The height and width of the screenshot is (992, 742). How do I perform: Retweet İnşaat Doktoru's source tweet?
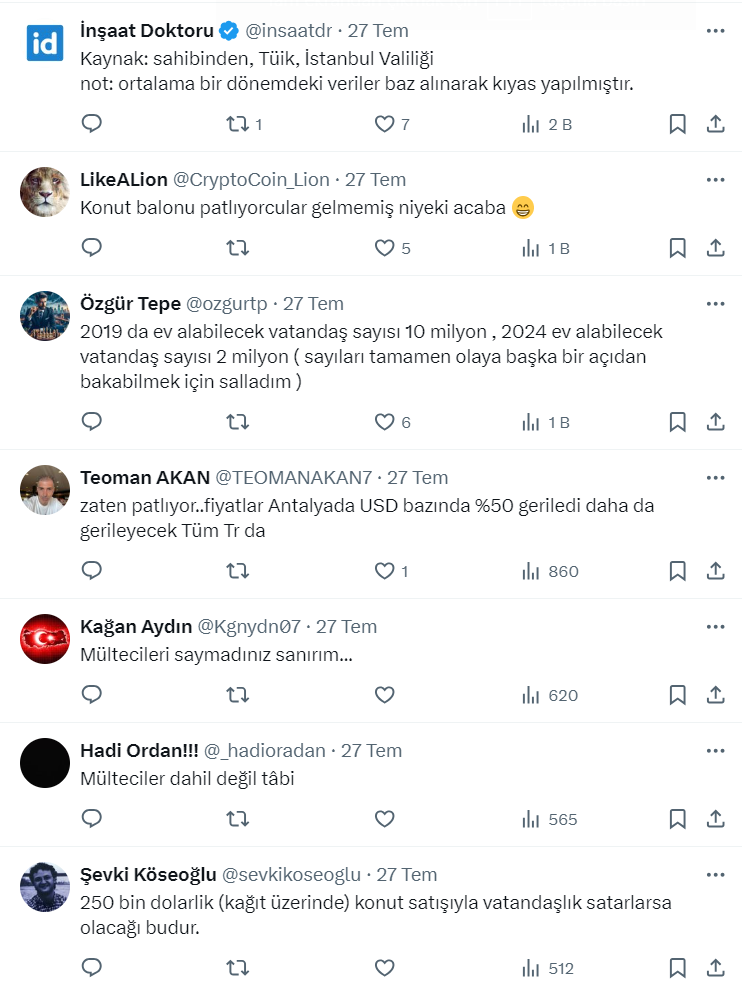pyautogui.click(x=238, y=124)
